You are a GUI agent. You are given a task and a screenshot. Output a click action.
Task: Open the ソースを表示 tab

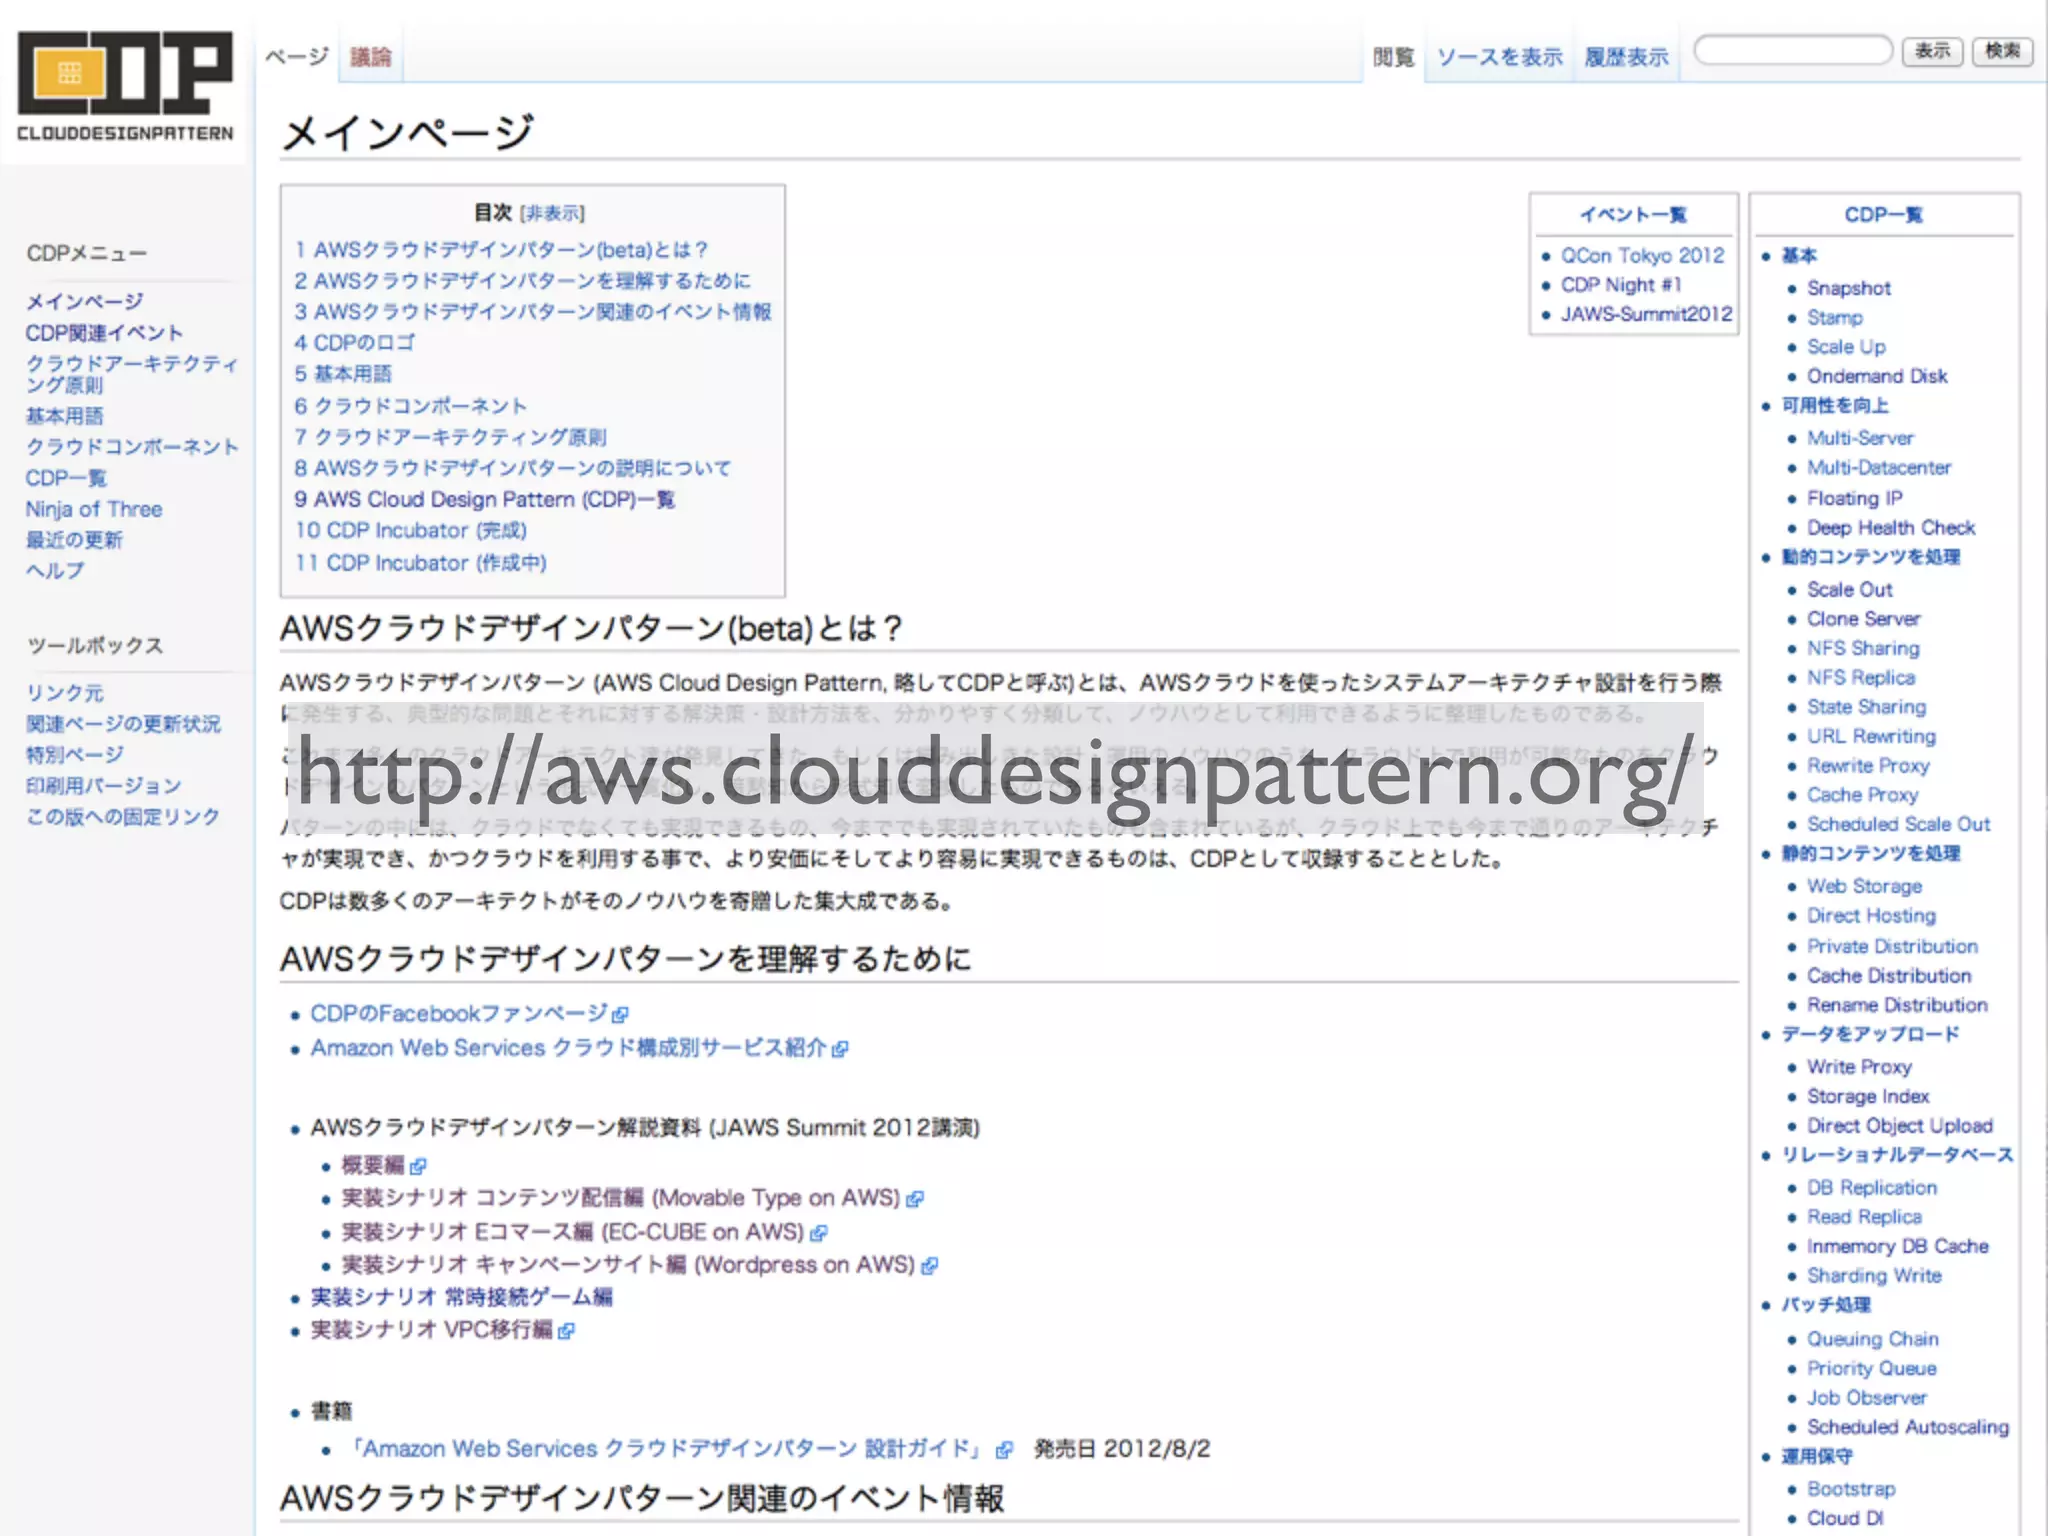[x=1499, y=57]
